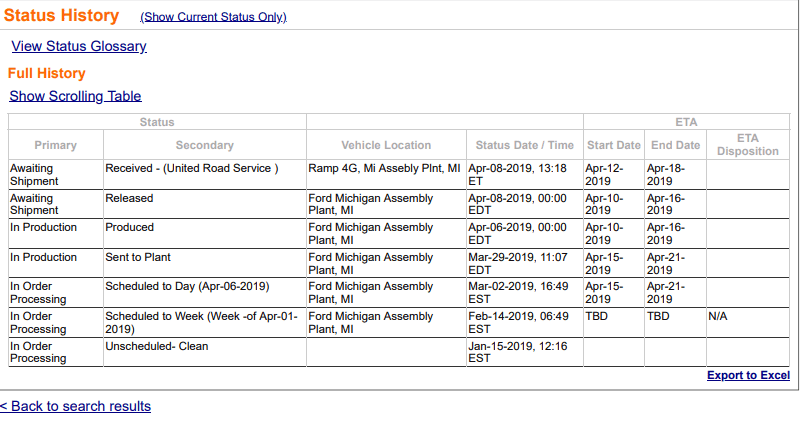Select the N/A ETA Disposition cell
The width and height of the screenshot is (802, 423).
(748, 323)
